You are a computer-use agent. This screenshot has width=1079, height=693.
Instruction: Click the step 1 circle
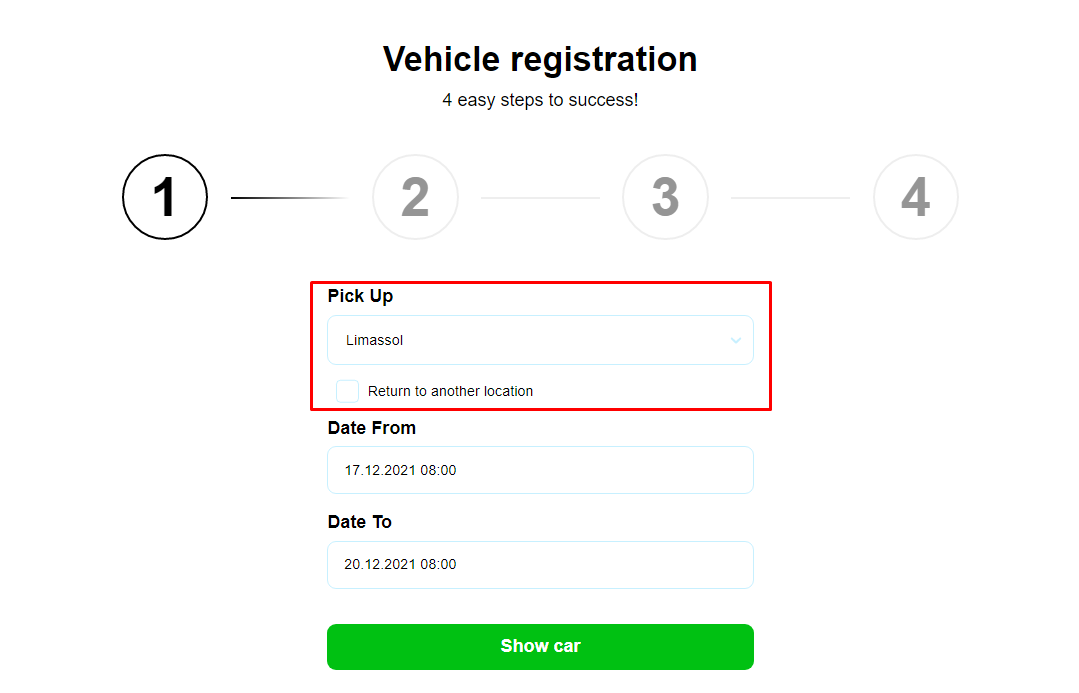point(165,197)
